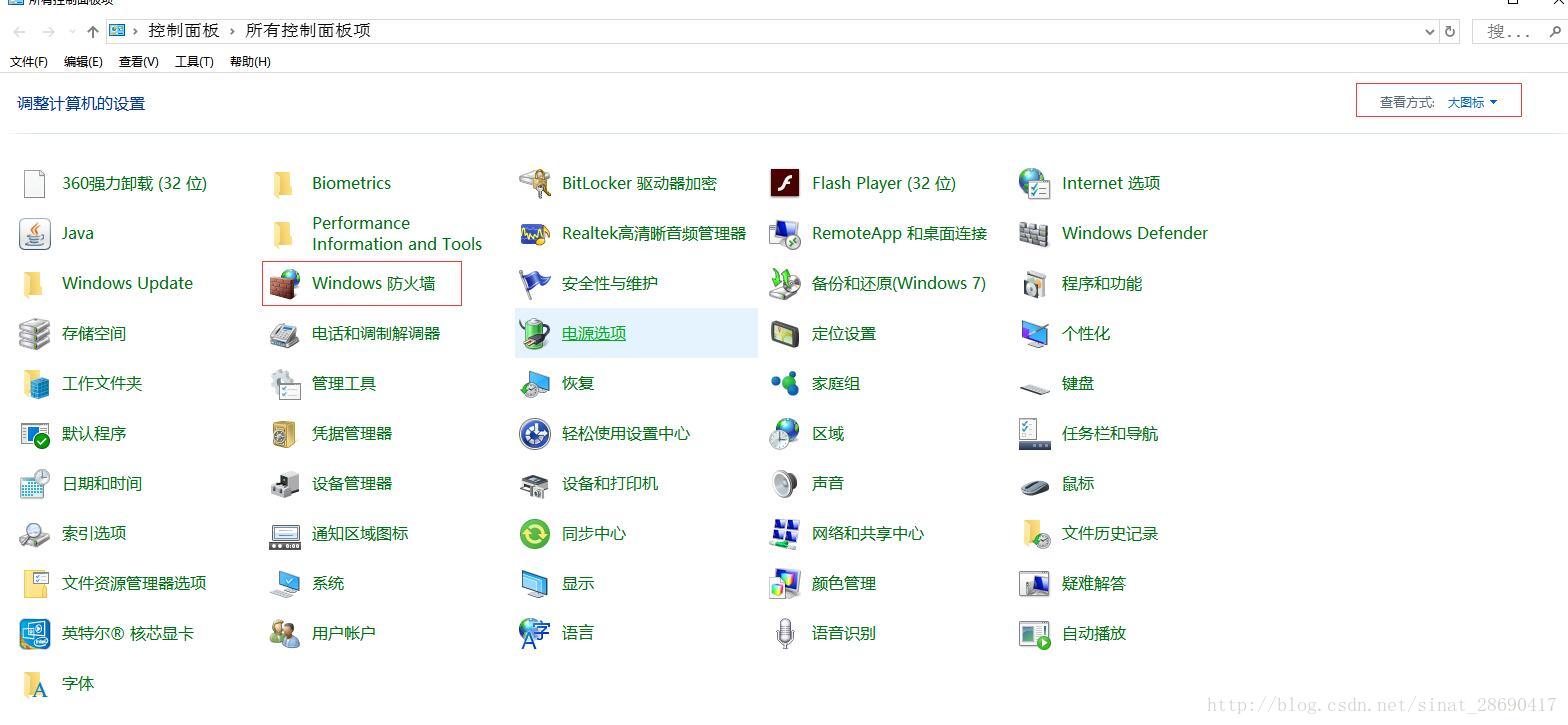Click the 设备管理器 icon
This screenshot has width=1568, height=725.
(x=284, y=483)
